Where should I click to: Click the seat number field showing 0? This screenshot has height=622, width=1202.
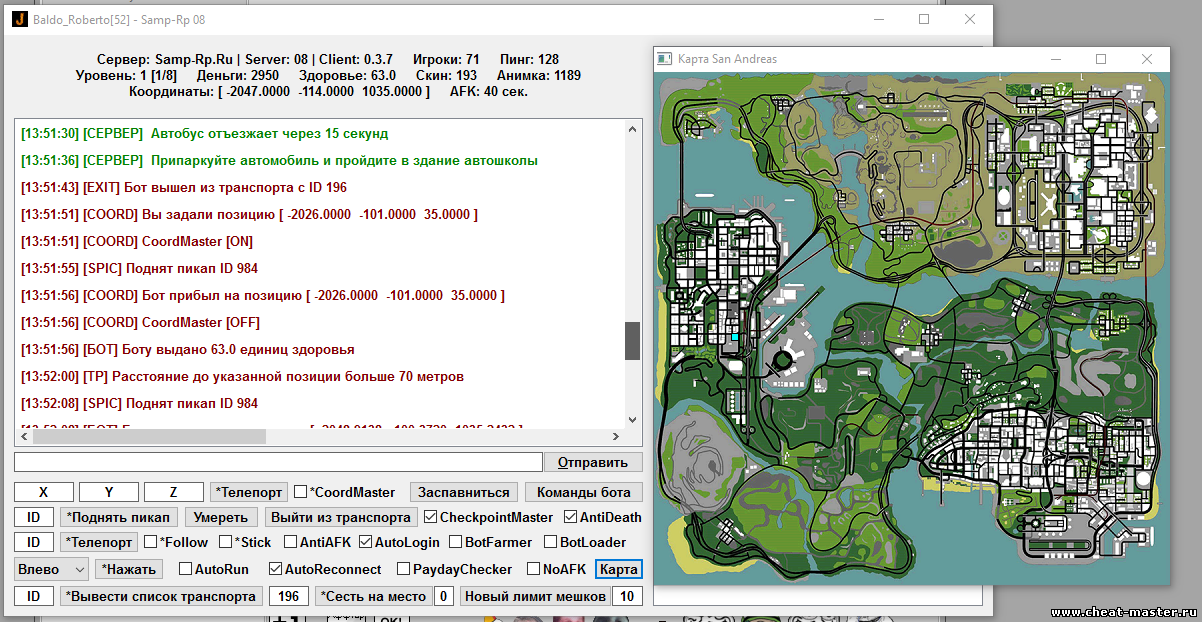click(x=444, y=596)
